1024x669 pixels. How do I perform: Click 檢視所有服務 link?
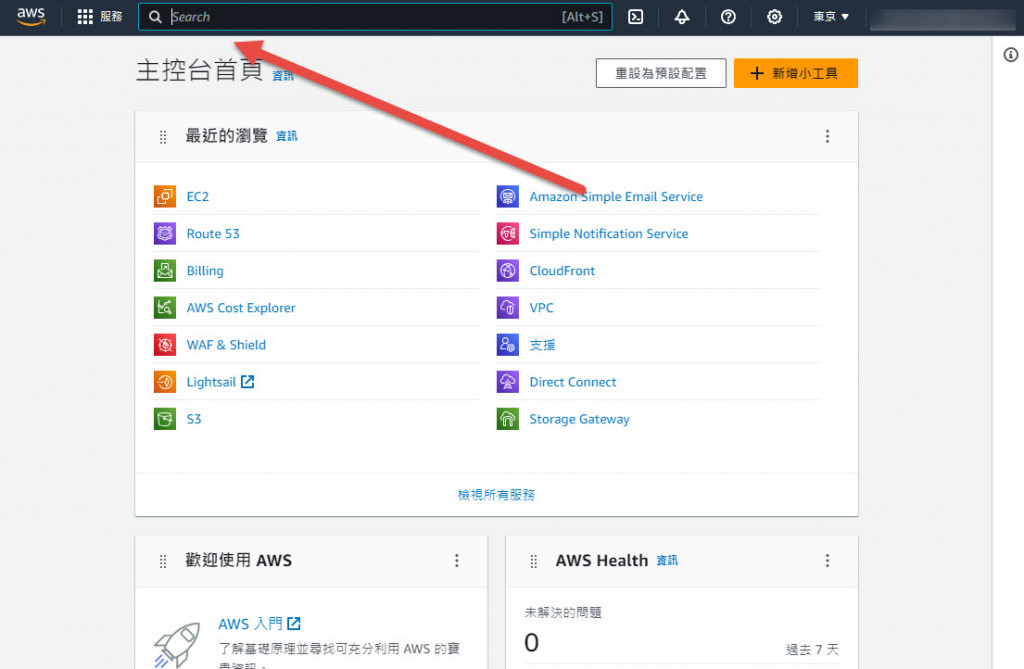click(496, 495)
